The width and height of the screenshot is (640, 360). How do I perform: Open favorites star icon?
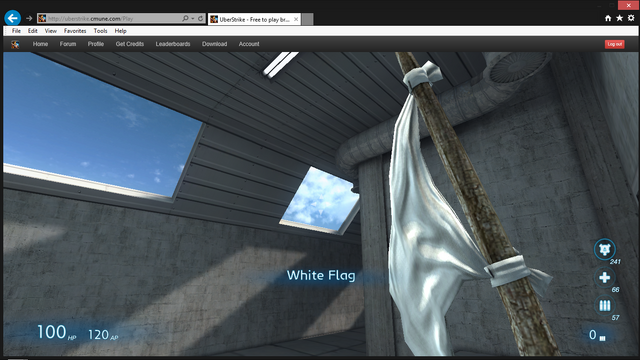coord(620,18)
